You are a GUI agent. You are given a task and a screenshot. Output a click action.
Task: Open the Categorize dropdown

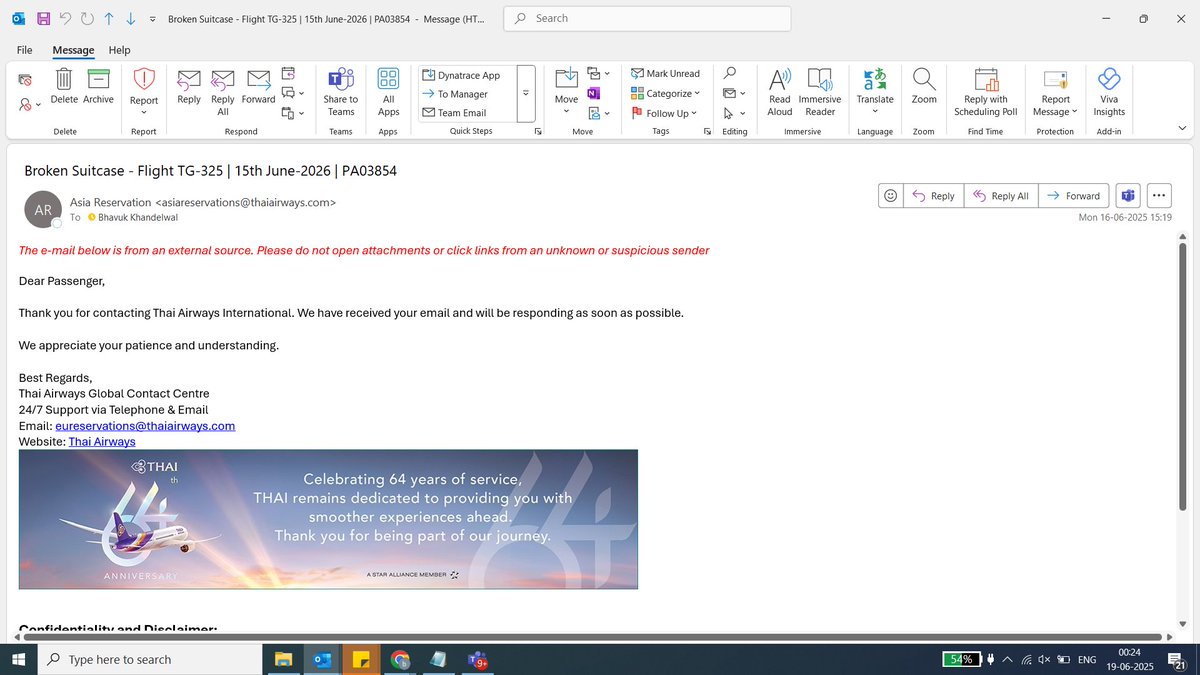coord(666,93)
